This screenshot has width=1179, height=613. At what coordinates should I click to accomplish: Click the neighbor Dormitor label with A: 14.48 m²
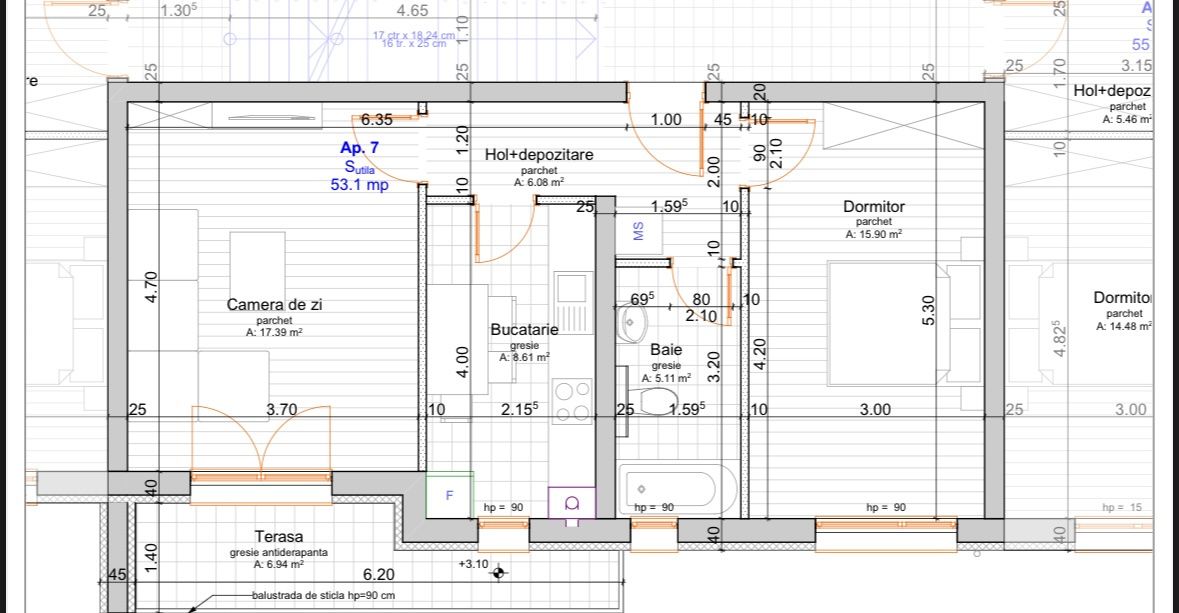pyautogui.click(x=1122, y=298)
